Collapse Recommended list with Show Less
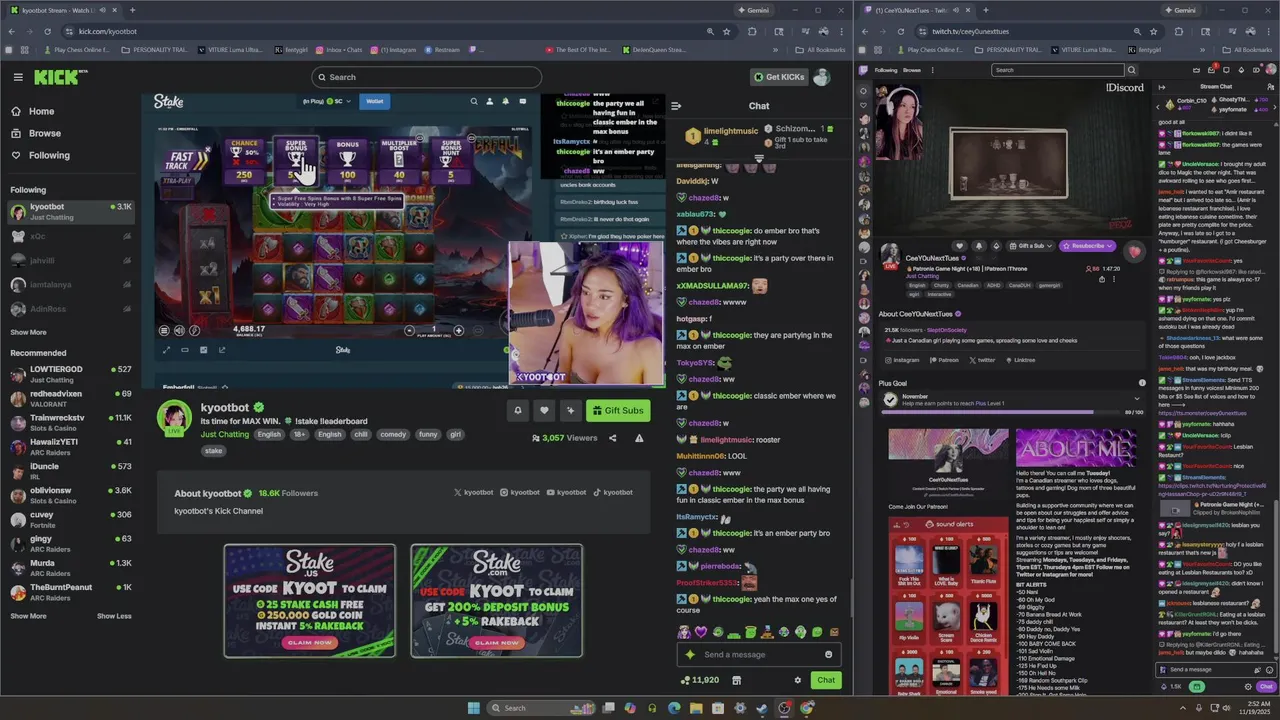The width and height of the screenshot is (1280, 720). (114, 616)
